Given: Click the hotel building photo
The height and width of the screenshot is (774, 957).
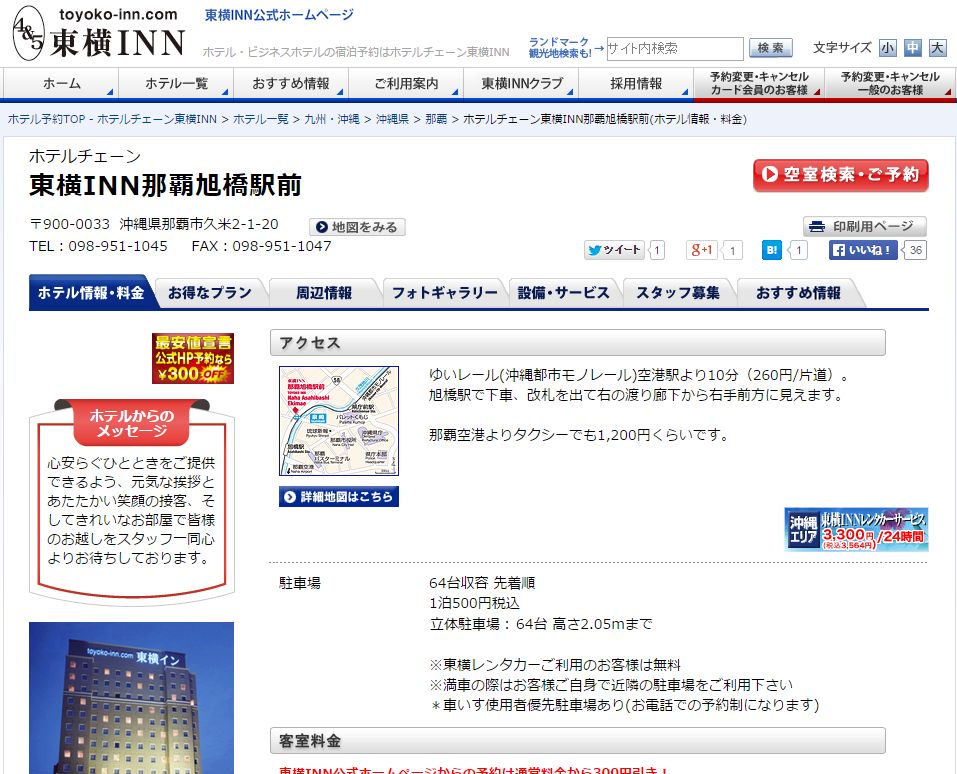Looking at the screenshot, I should [131, 698].
